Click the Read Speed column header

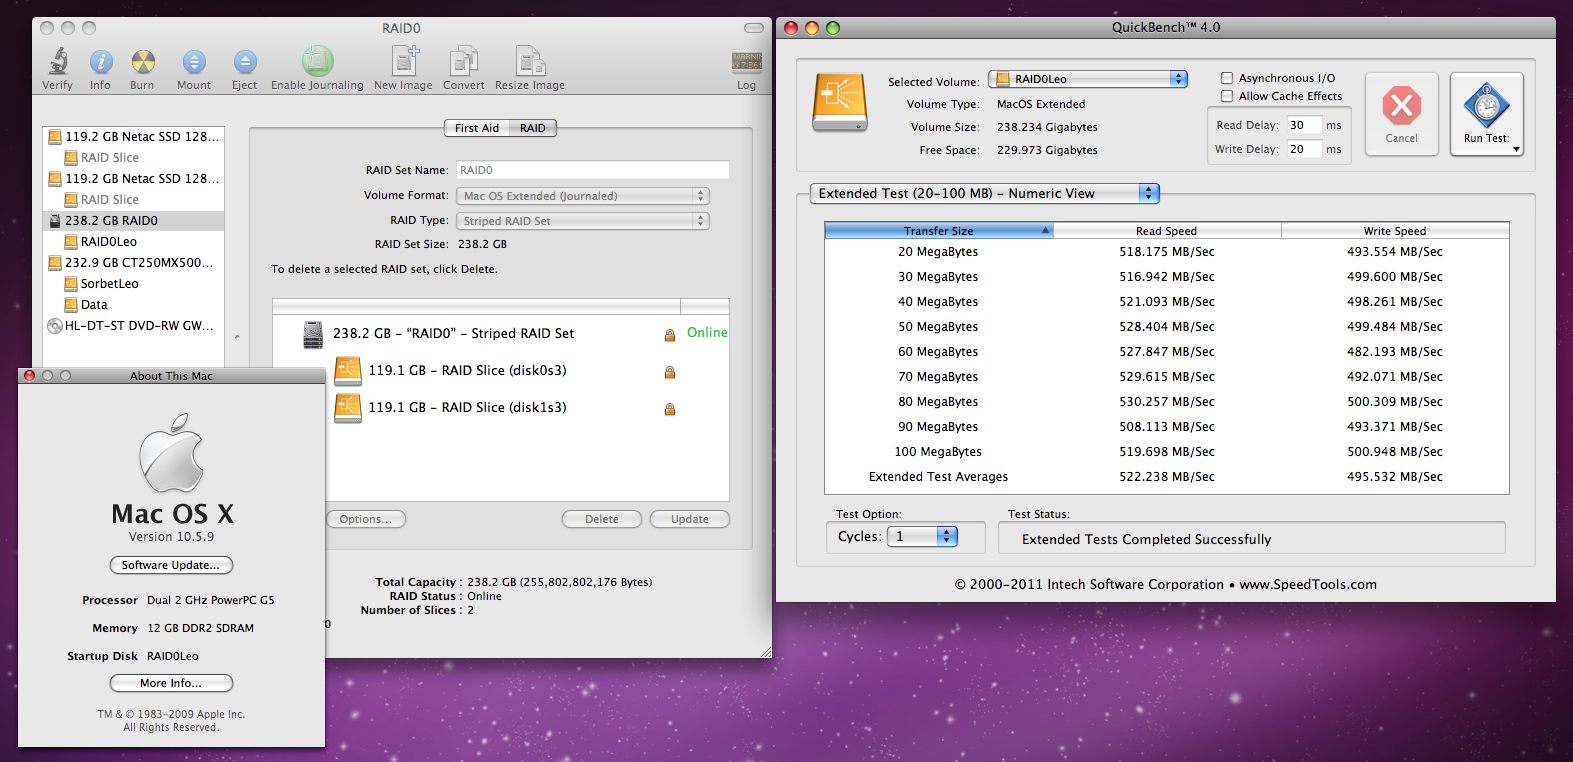pos(1167,231)
